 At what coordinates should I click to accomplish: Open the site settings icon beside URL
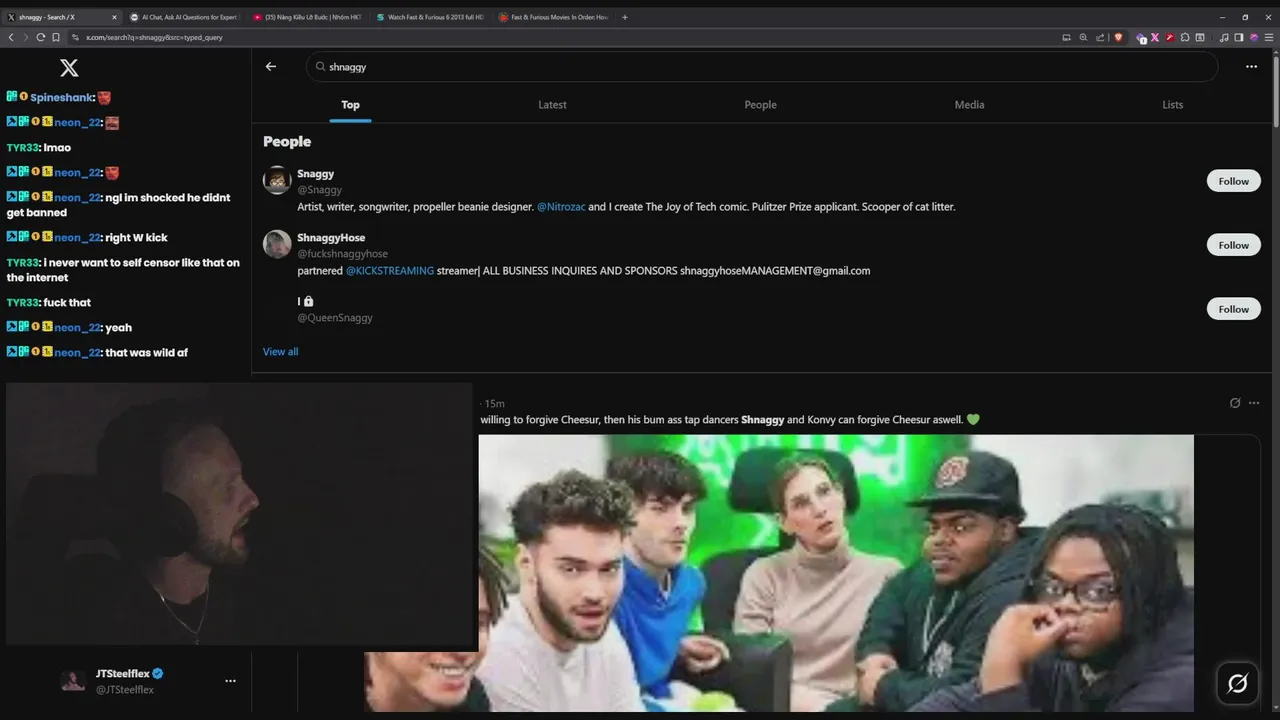click(x=75, y=37)
